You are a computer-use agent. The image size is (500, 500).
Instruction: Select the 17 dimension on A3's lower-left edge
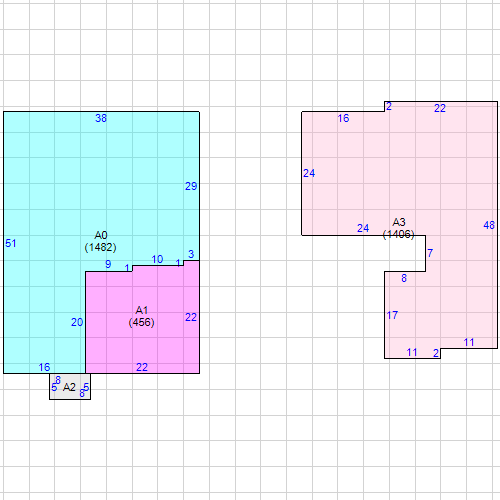tap(392, 315)
